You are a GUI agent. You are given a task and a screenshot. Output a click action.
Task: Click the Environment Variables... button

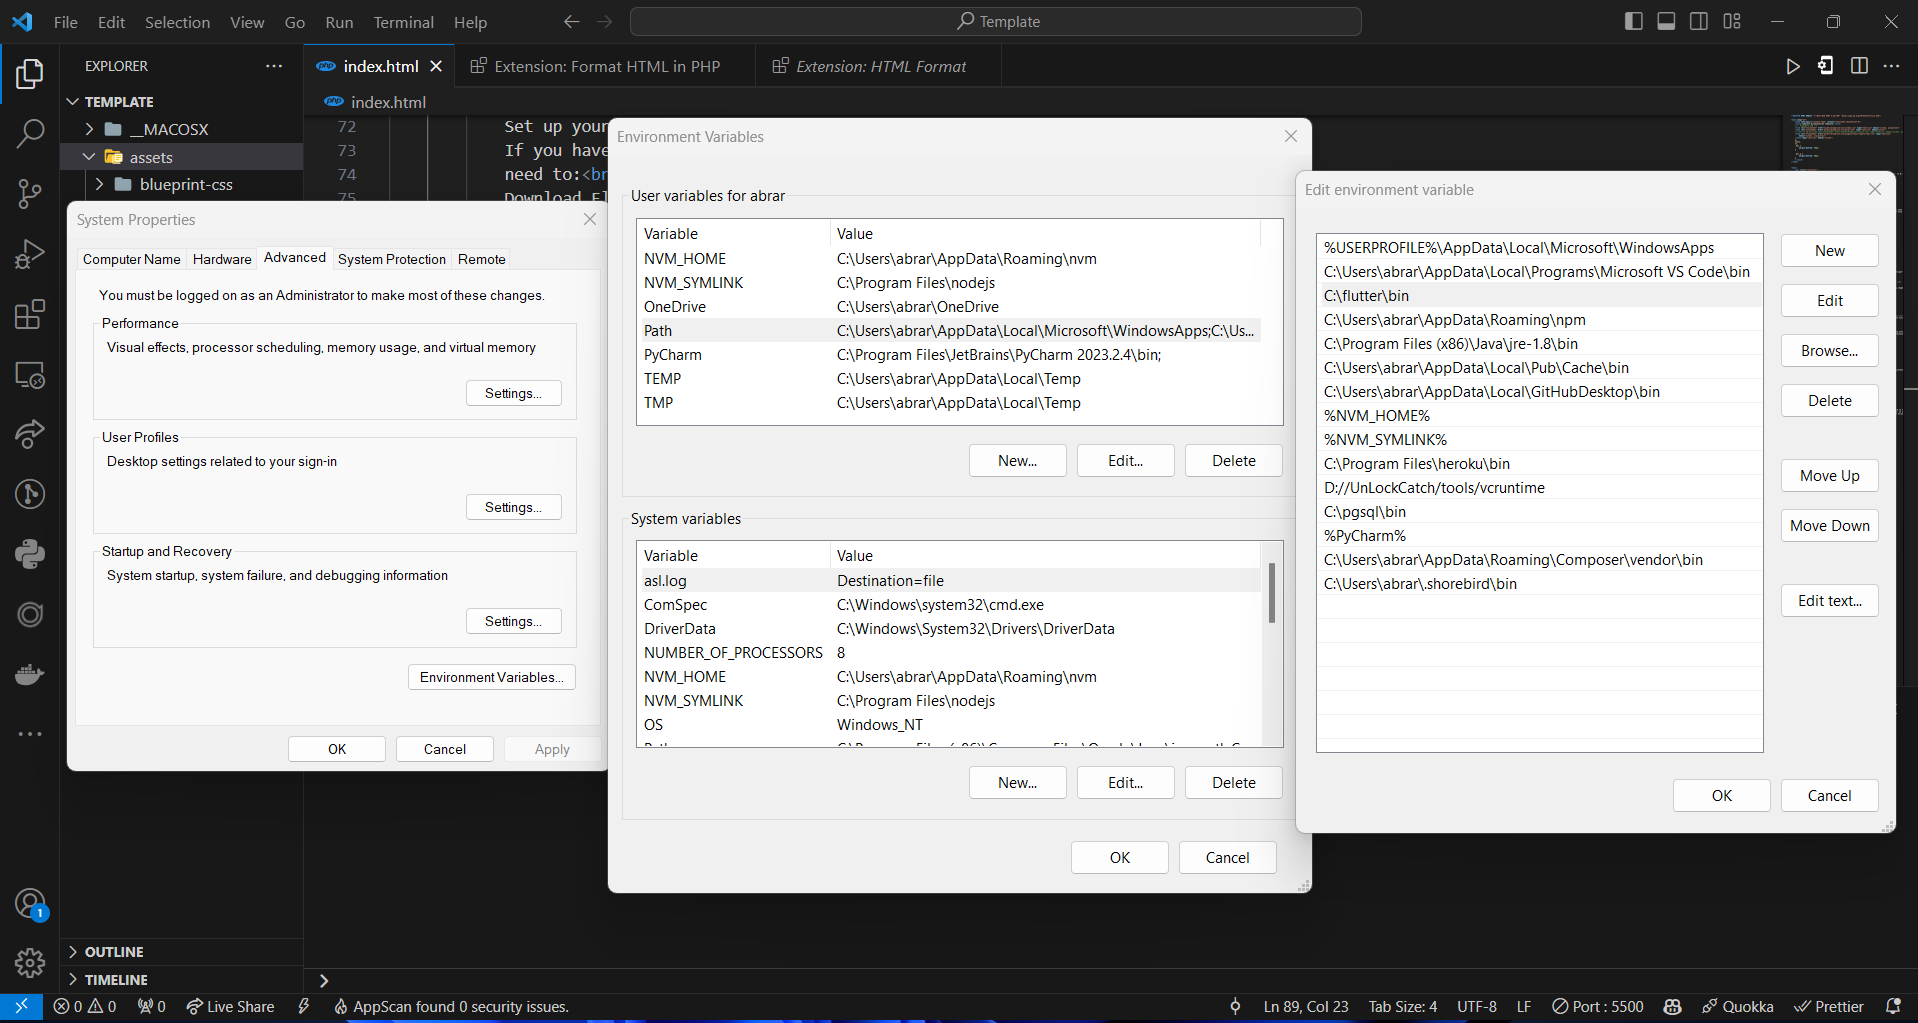click(492, 677)
